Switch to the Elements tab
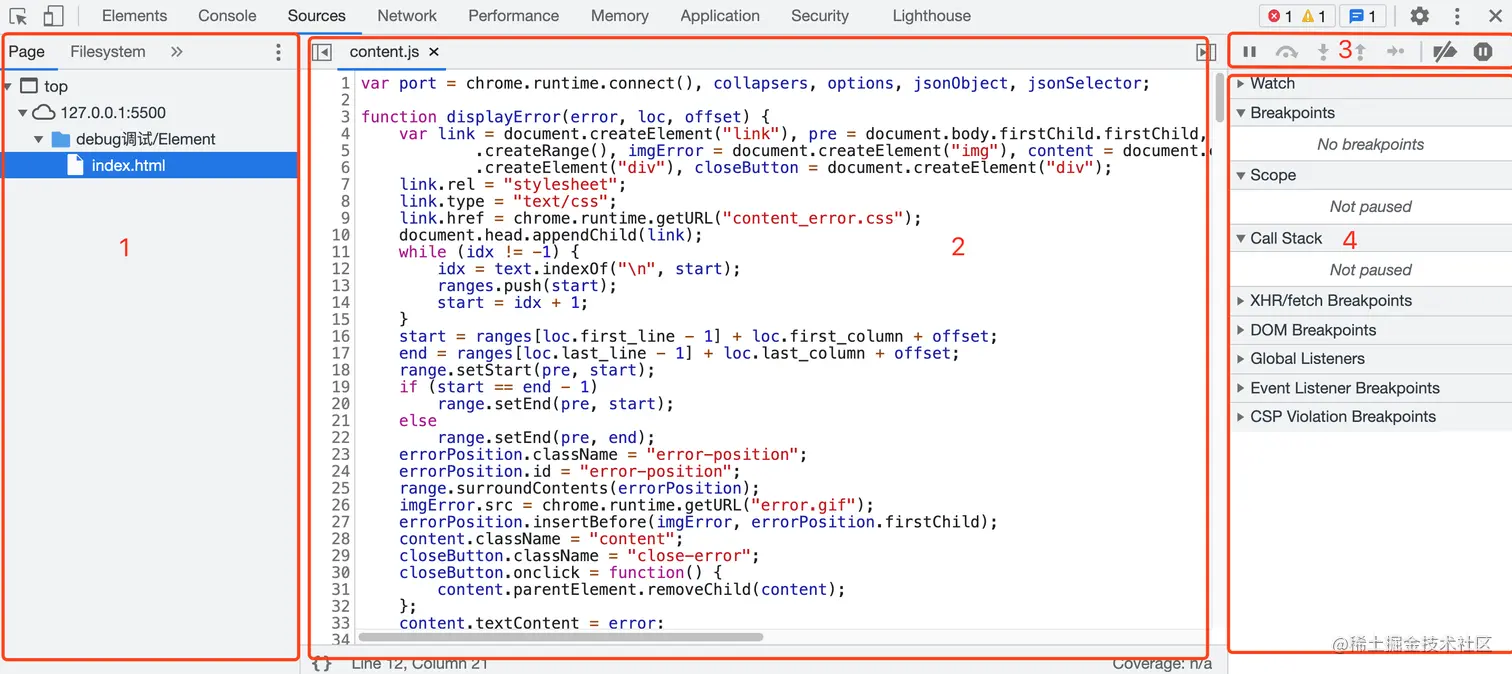 tap(134, 16)
